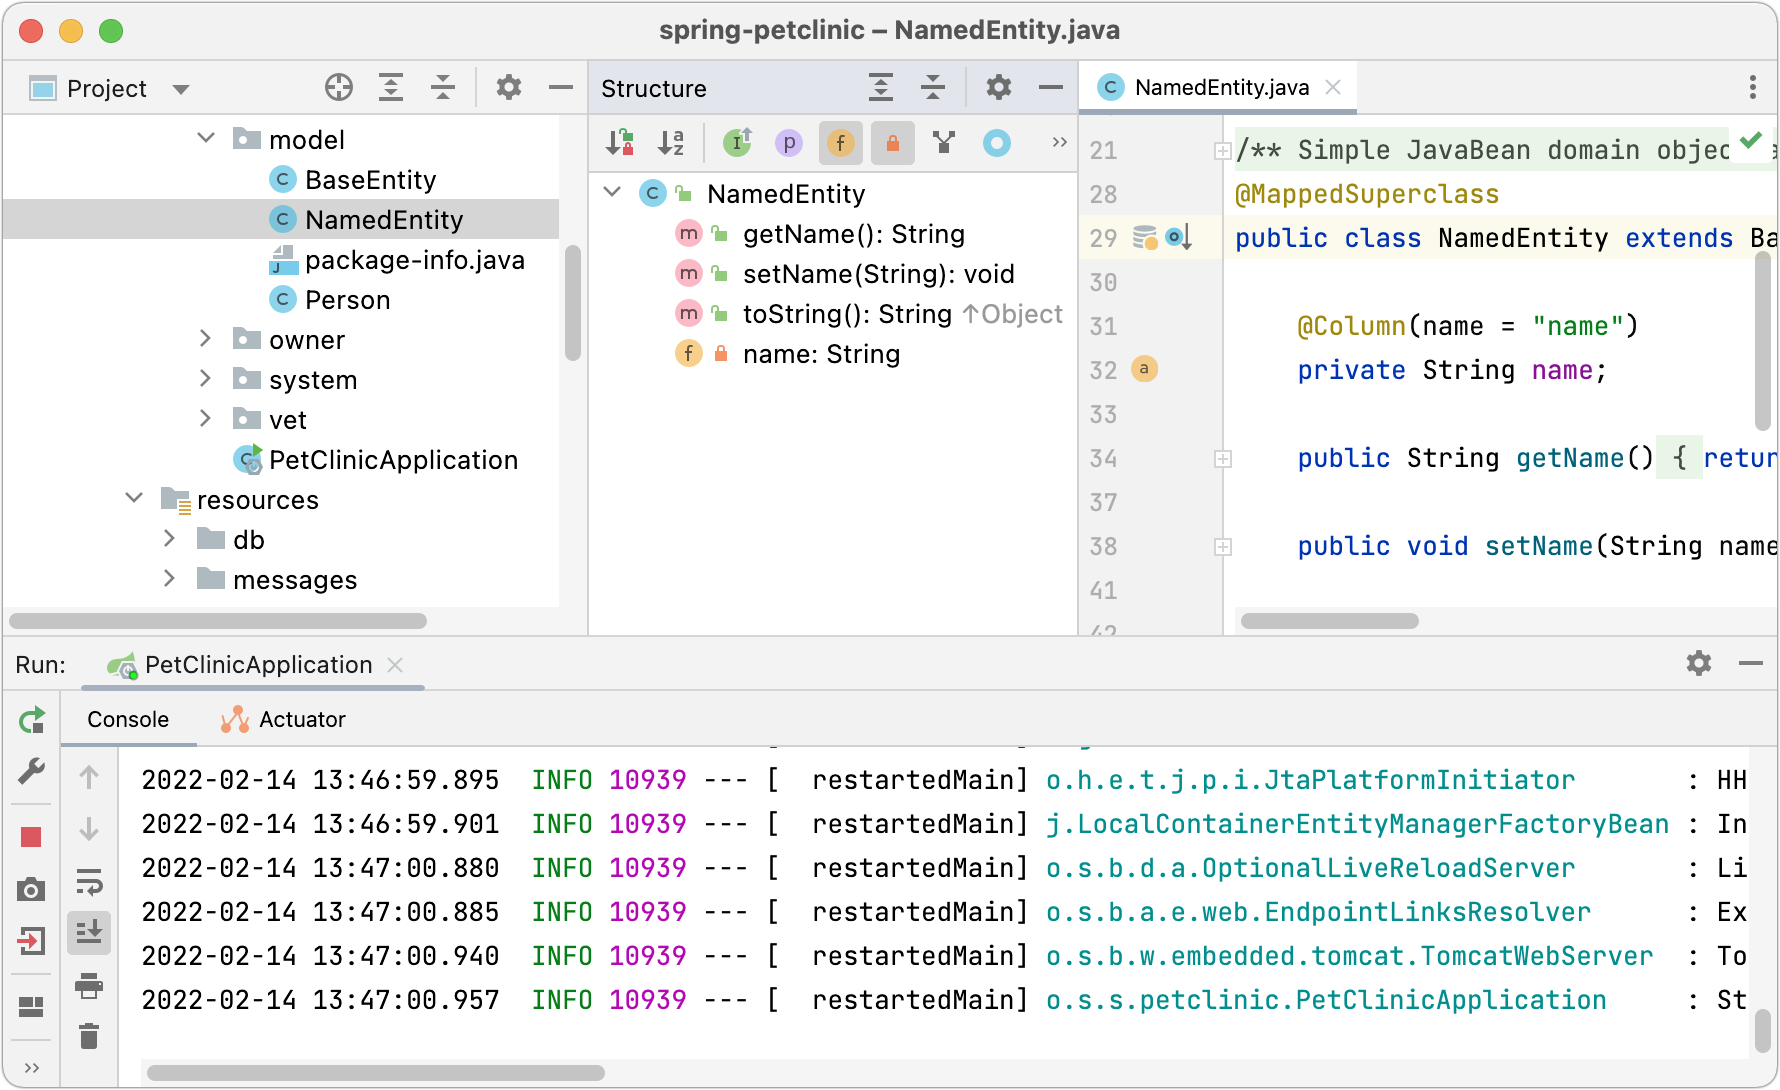Unfold the getName method at line 34

(1222, 459)
